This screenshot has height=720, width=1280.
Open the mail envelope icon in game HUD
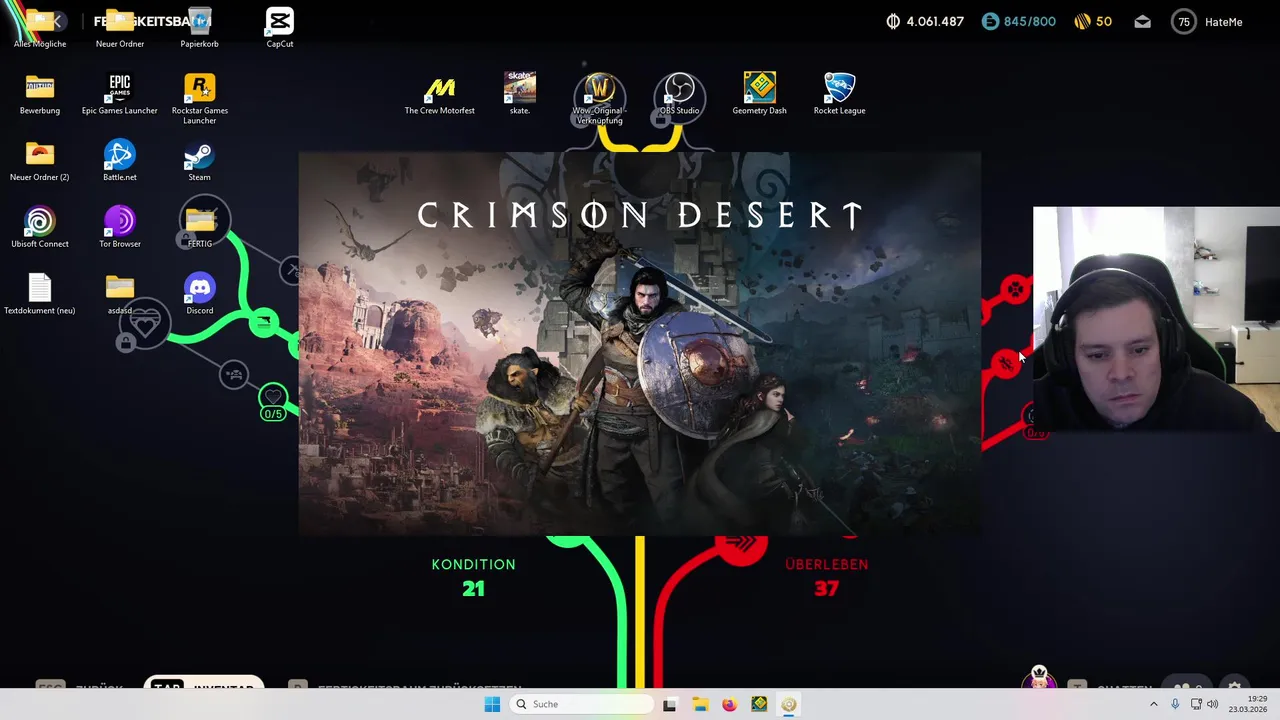coord(1143,21)
